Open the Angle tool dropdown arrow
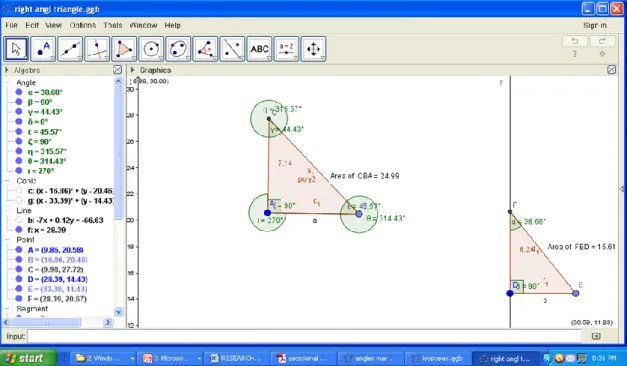Viewport: 627px width, 366px height. (215, 58)
